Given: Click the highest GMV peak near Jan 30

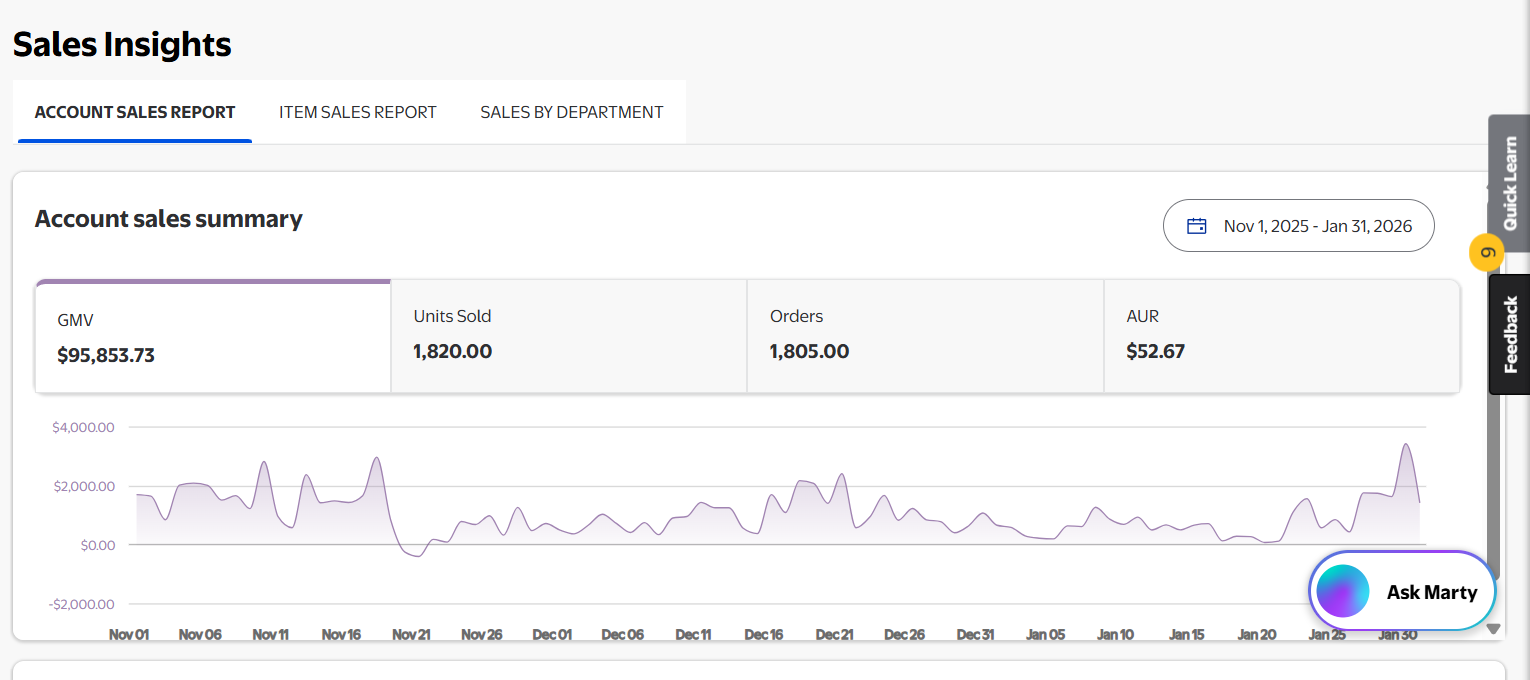Looking at the screenshot, I should click(x=1406, y=445).
